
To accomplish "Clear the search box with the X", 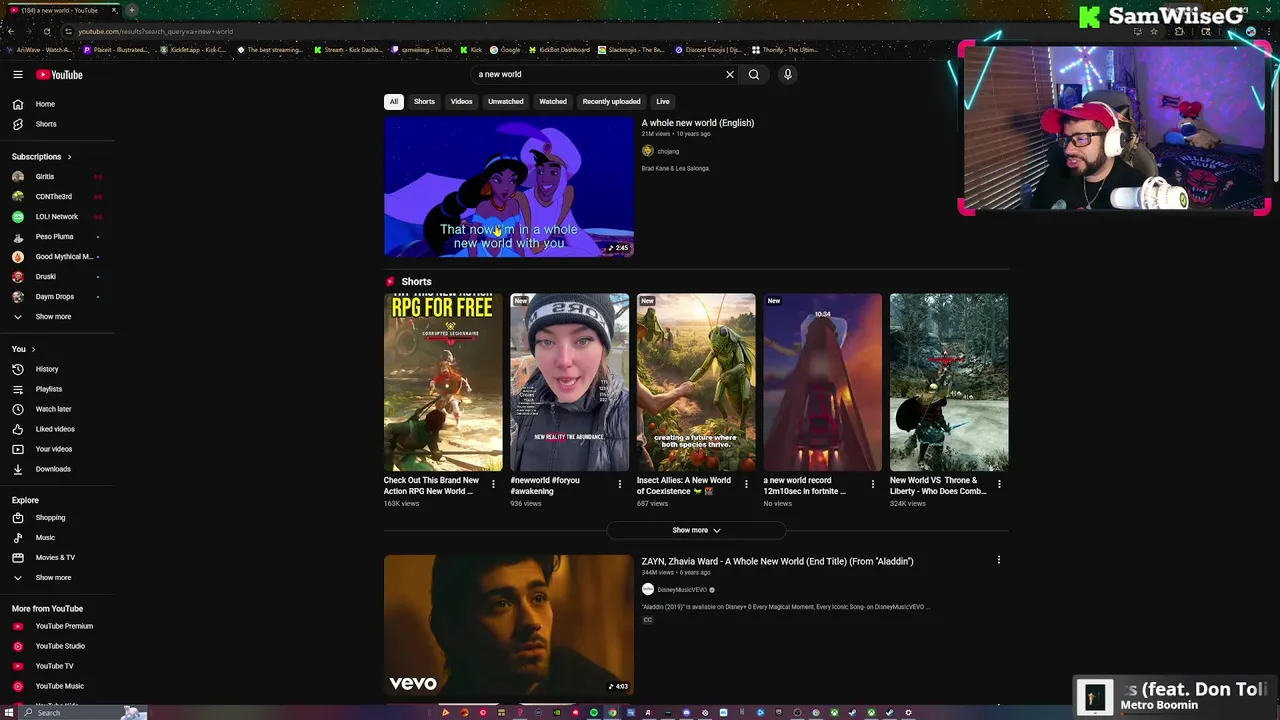I will (x=730, y=74).
